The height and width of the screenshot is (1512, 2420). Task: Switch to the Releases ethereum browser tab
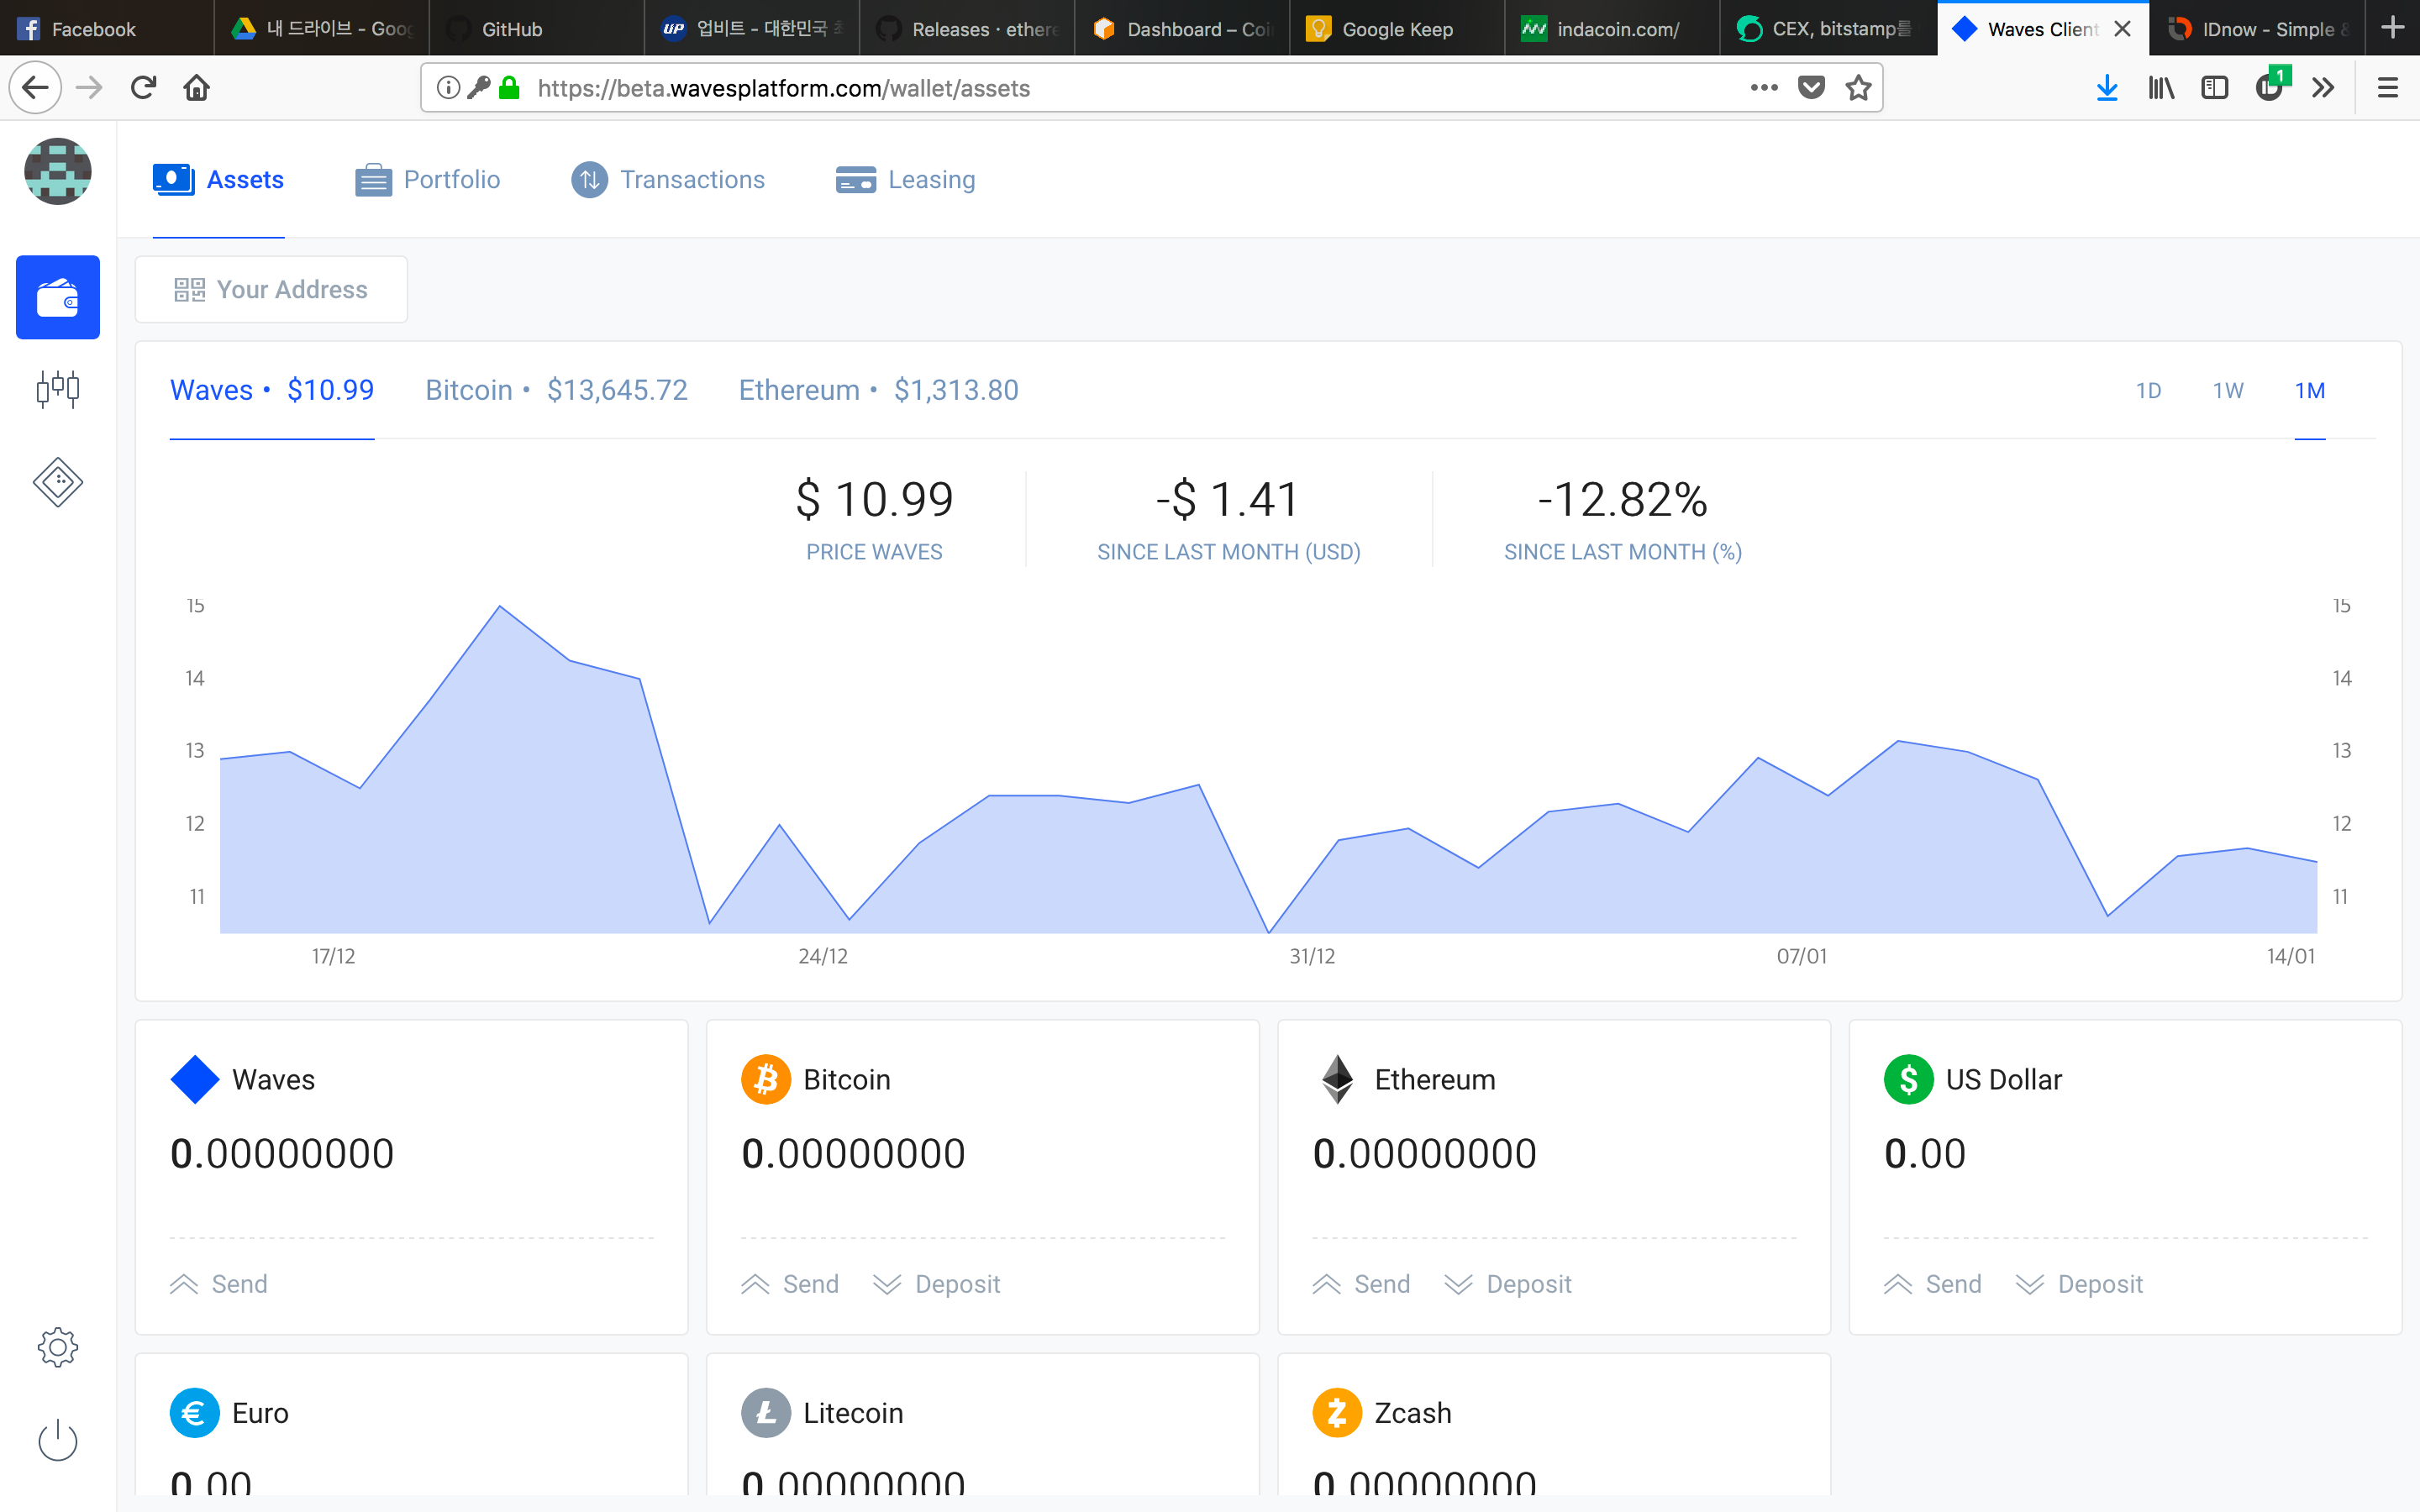coord(967,28)
